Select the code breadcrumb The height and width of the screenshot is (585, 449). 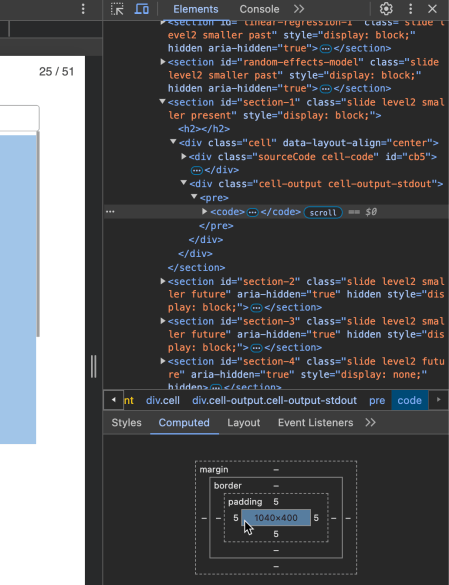(409, 400)
